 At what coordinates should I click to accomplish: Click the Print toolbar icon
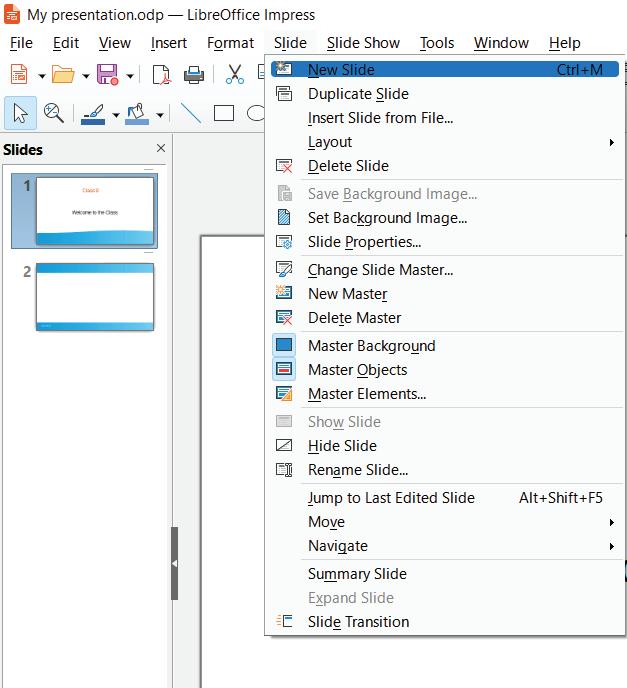(x=193, y=75)
